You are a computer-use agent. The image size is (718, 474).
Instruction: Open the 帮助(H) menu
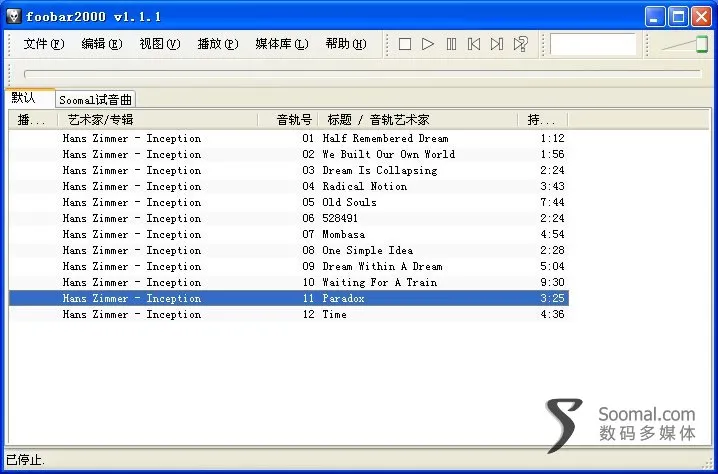coord(346,44)
